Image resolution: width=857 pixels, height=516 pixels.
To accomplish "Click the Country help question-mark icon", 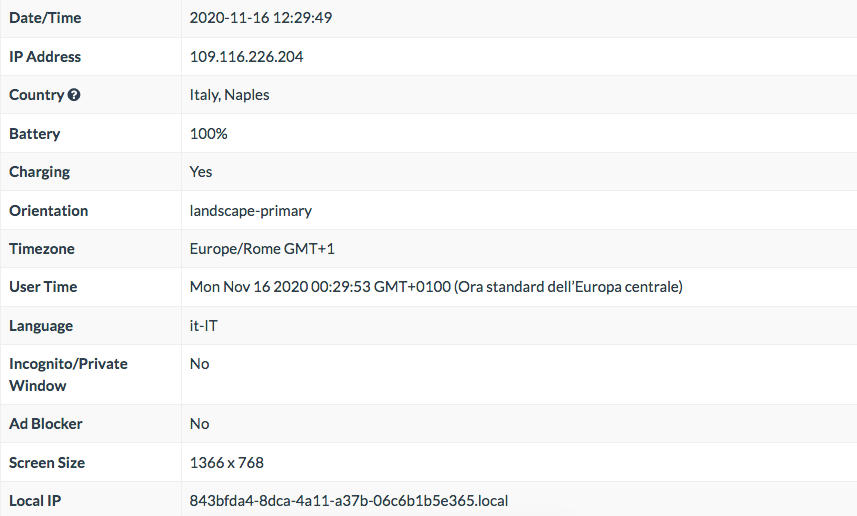I will (74, 95).
